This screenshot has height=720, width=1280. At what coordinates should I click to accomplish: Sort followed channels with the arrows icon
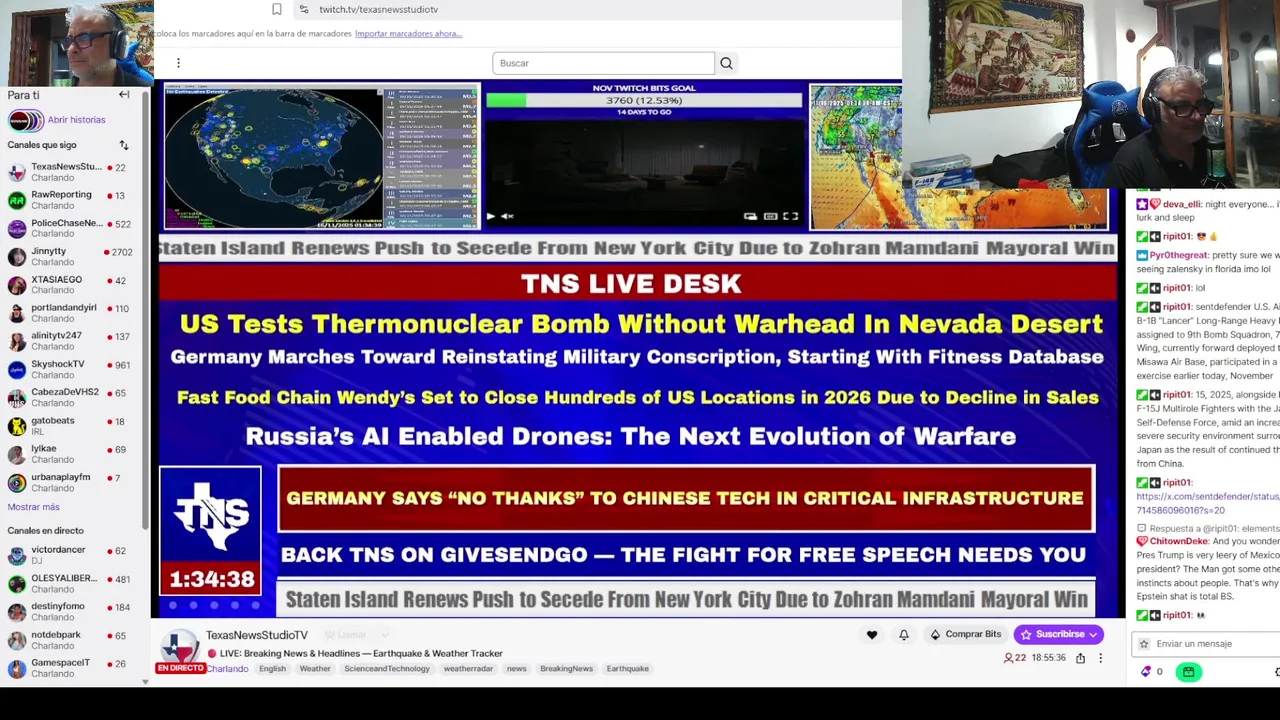coord(124,145)
